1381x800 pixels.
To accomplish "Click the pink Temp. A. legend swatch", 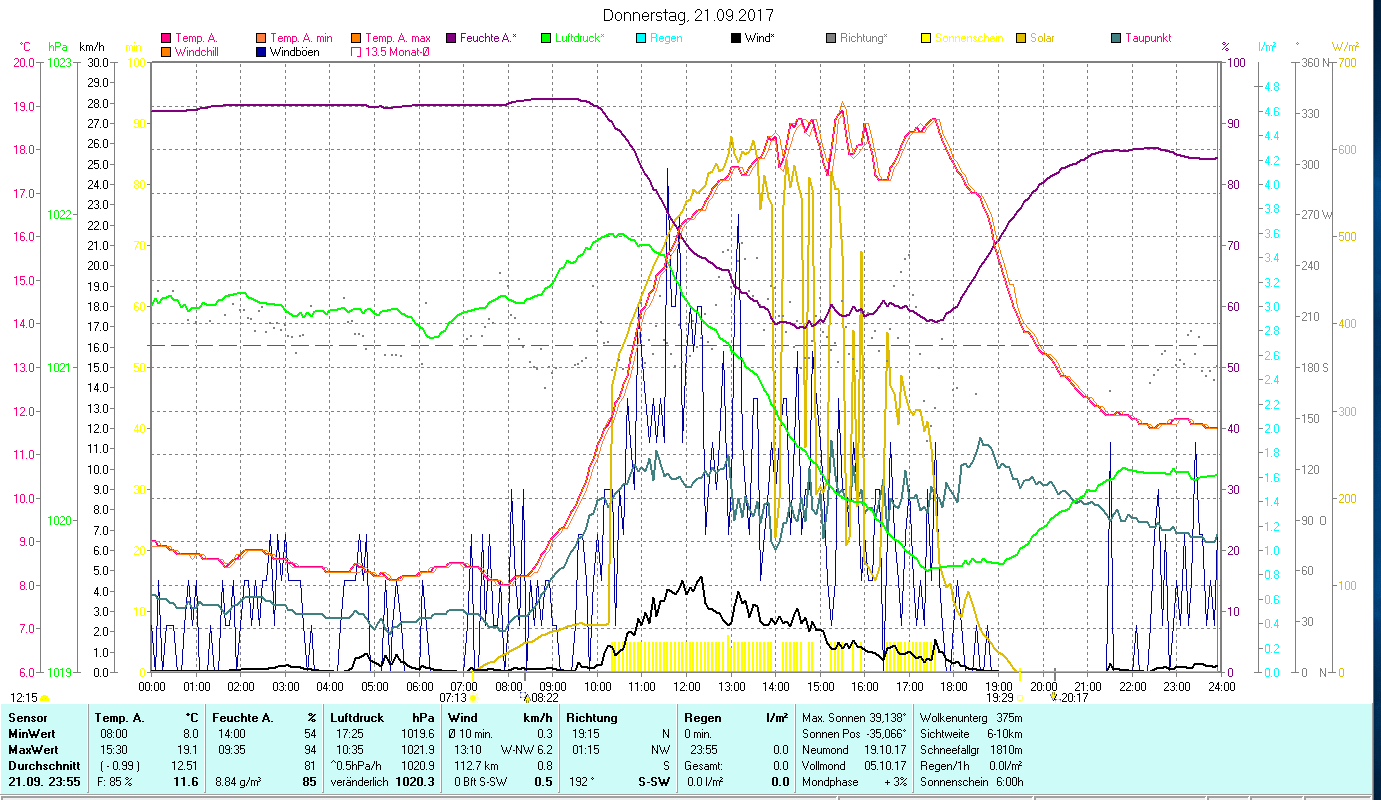I will click(x=165, y=39).
